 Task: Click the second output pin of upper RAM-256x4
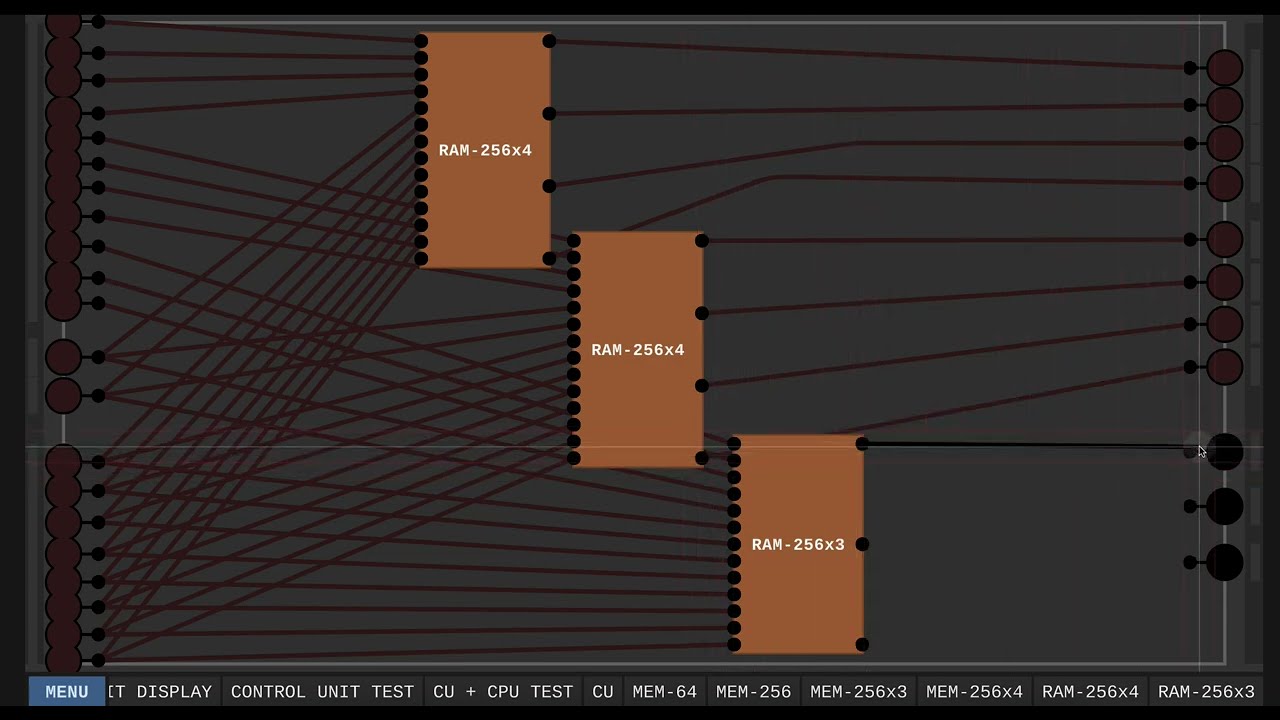pyautogui.click(x=549, y=114)
